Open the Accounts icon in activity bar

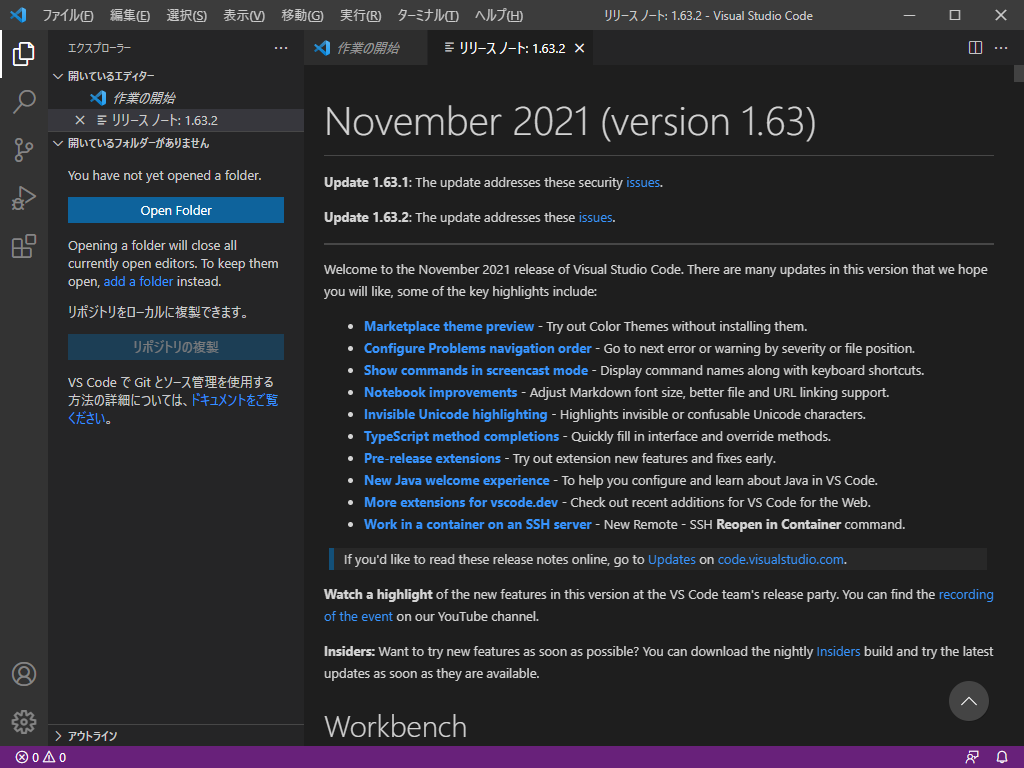(x=24, y=674)
